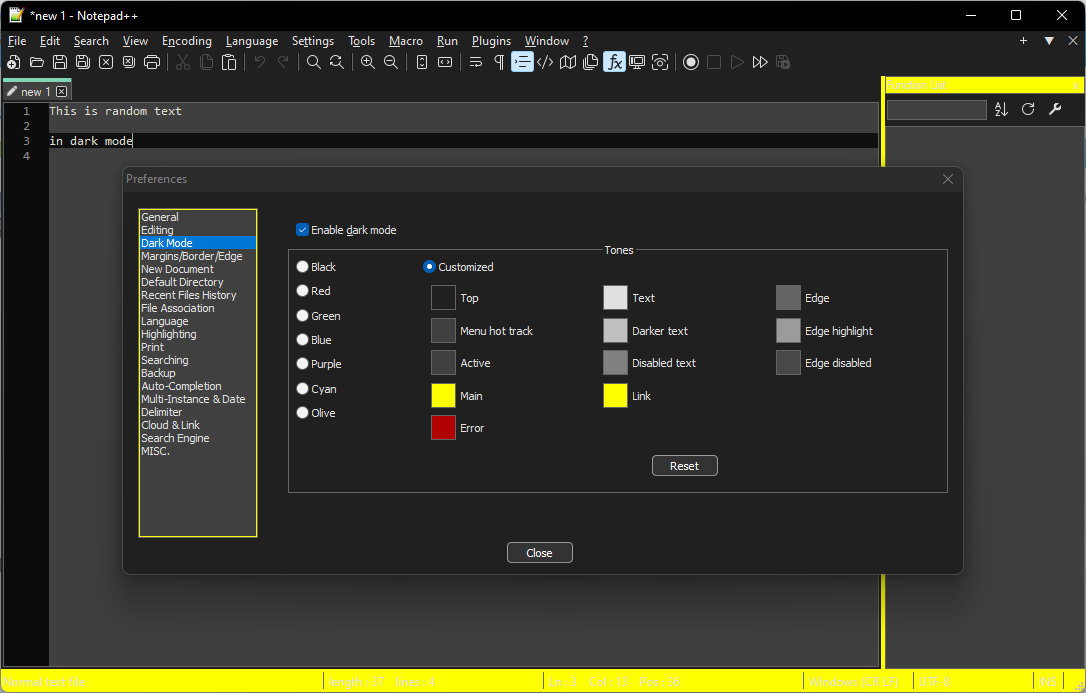Select Highlighting in Preferences list
The width and height of the screenshot is (1086, 693).
[x=197, y=334]
